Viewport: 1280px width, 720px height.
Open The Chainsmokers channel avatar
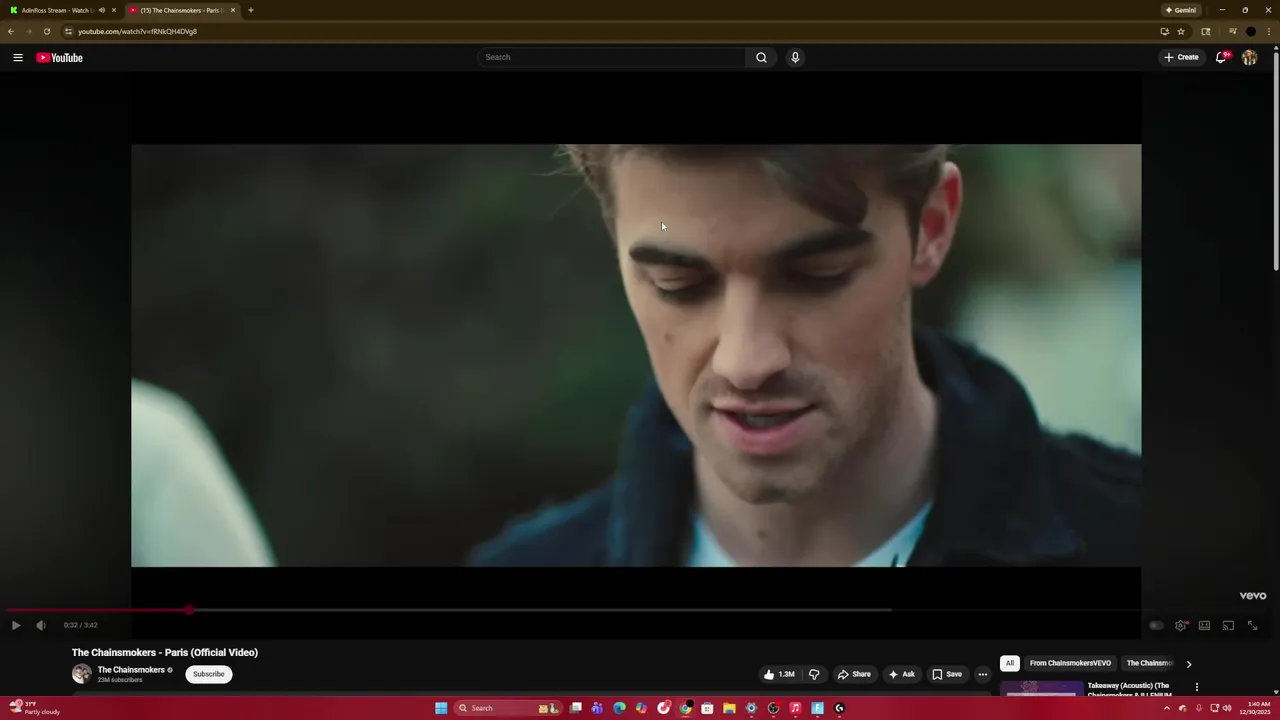point(82,674)
